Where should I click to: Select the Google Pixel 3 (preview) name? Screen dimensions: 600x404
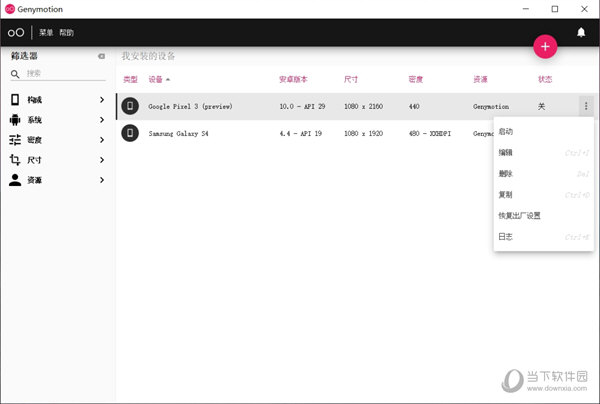(190, 106)
